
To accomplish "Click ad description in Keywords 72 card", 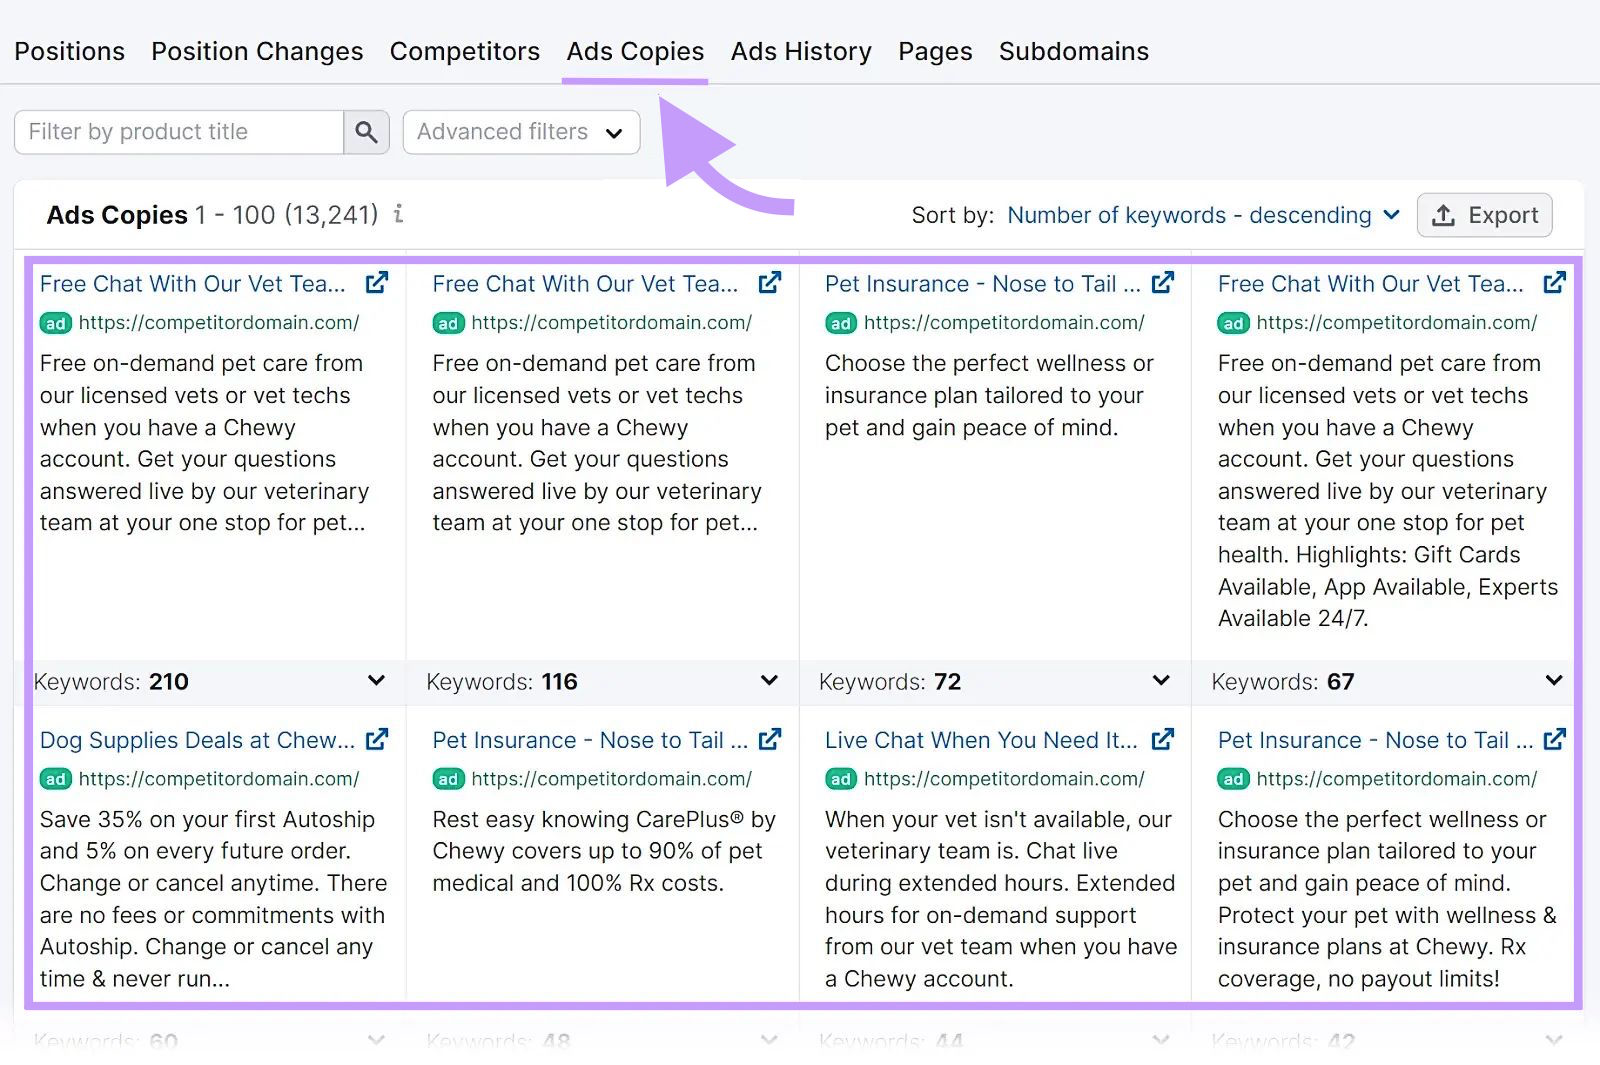I will coord(989,395).
